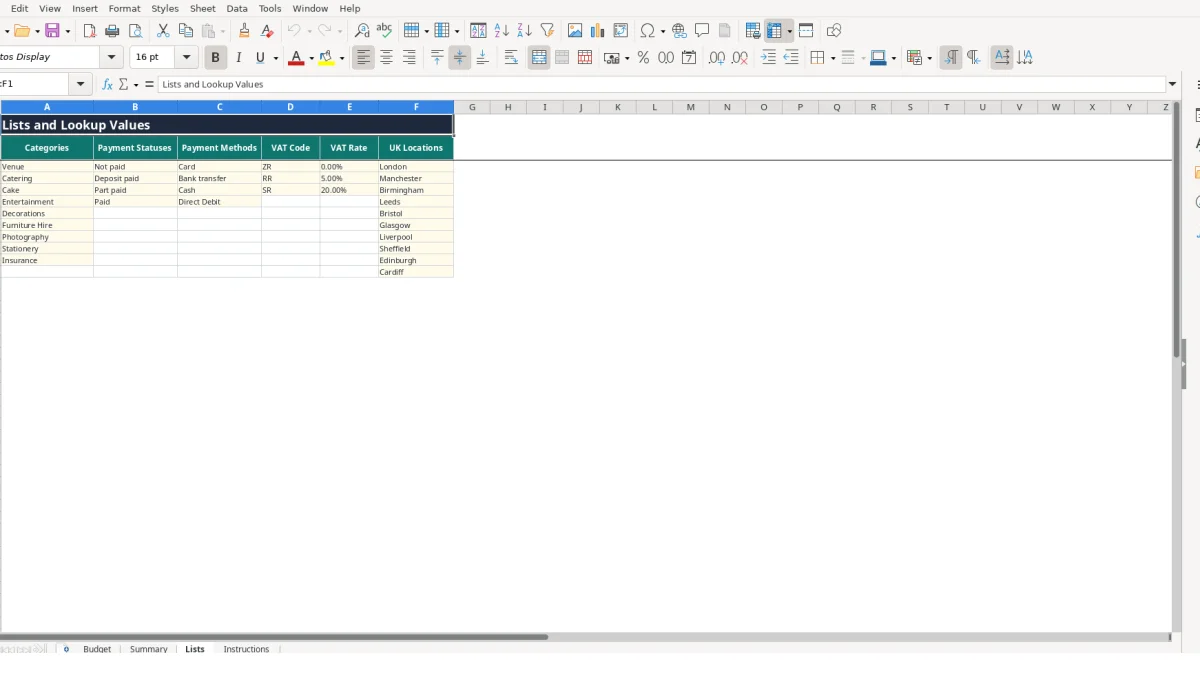Expand the Name Box dropdown

(81, 85)
